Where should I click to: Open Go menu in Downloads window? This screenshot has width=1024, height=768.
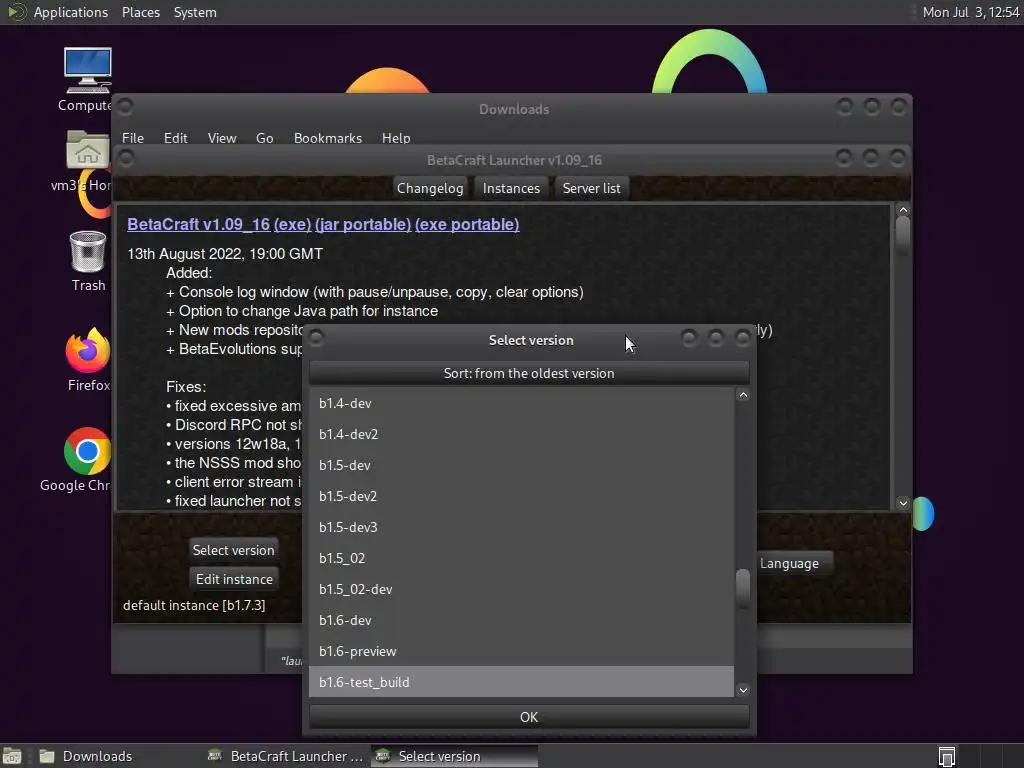264,138
